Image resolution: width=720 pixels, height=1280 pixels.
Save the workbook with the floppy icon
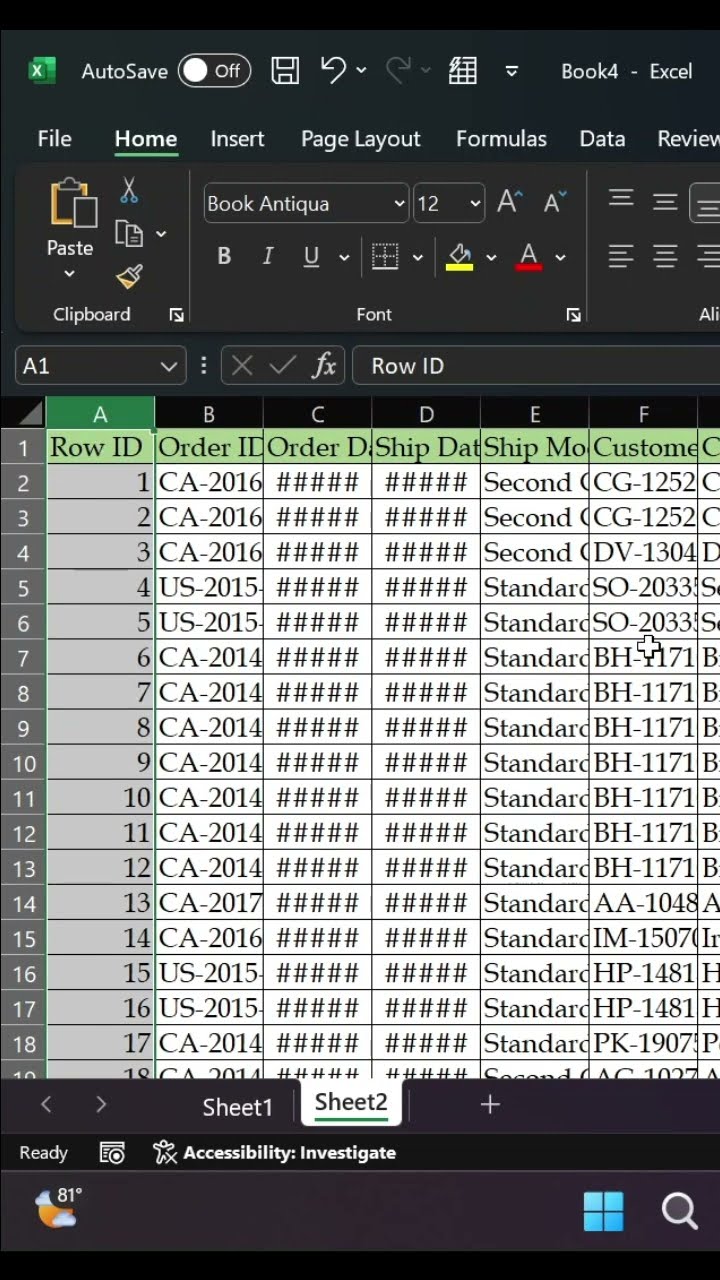[285, 70]
